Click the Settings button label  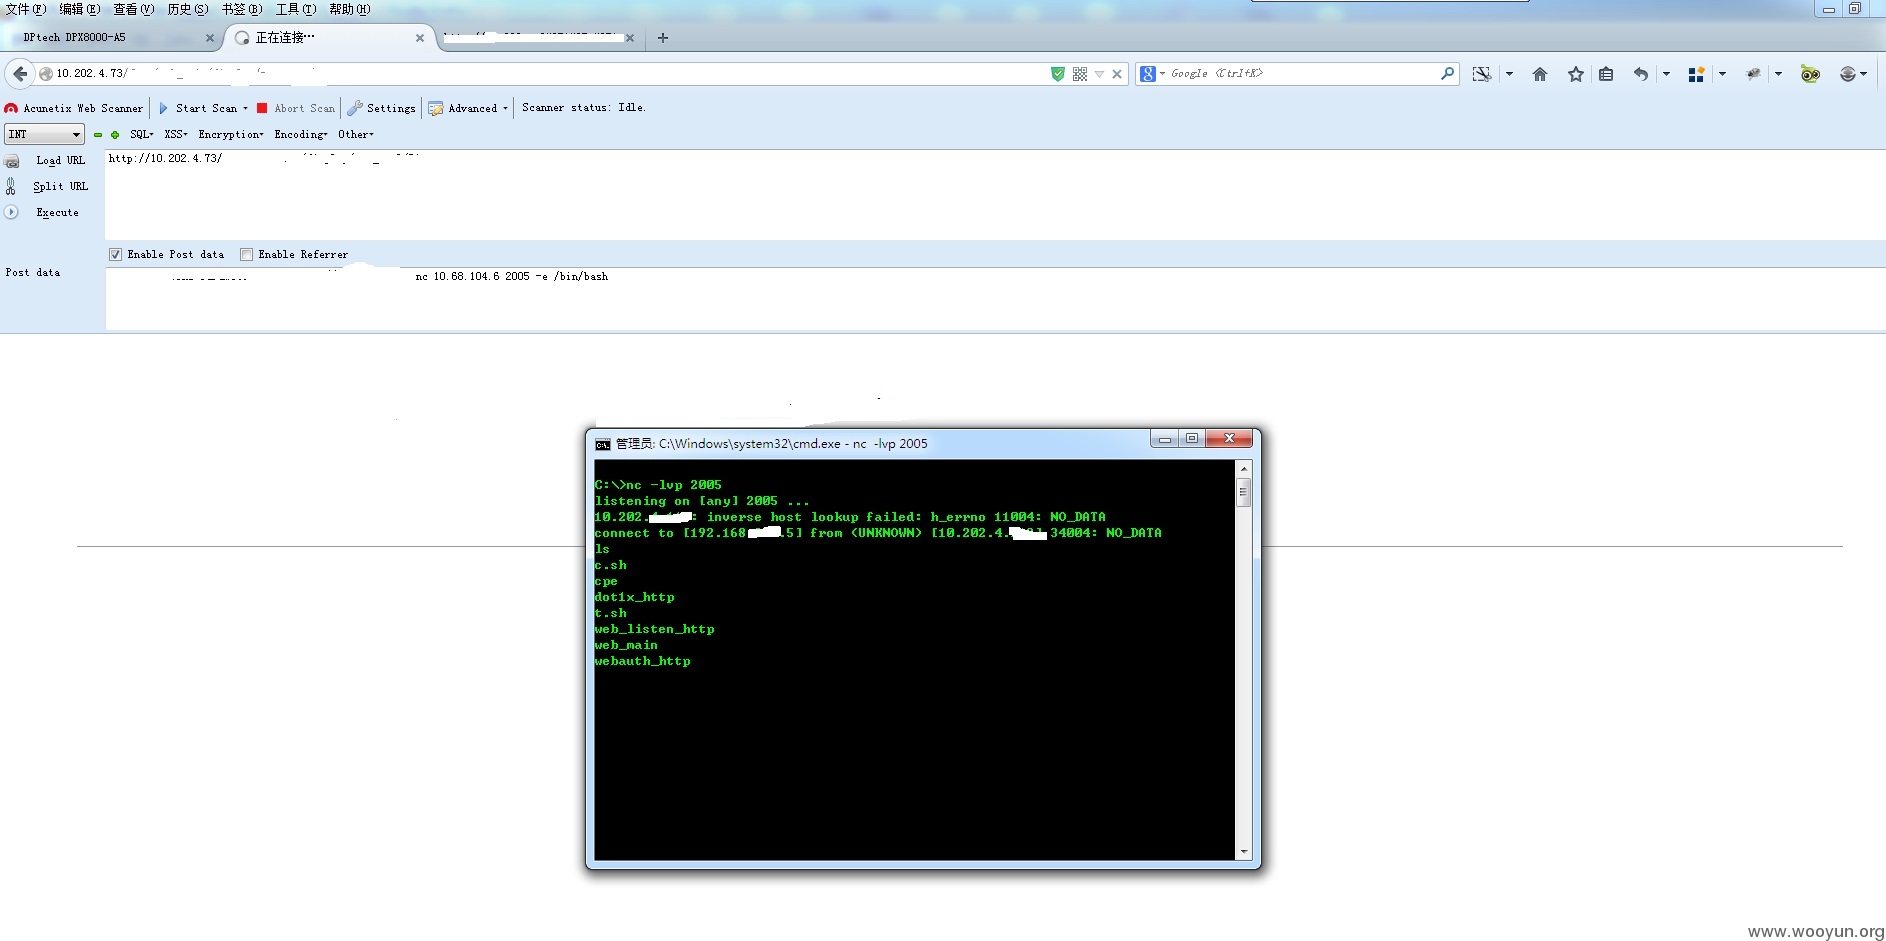[x=391, y=108]
